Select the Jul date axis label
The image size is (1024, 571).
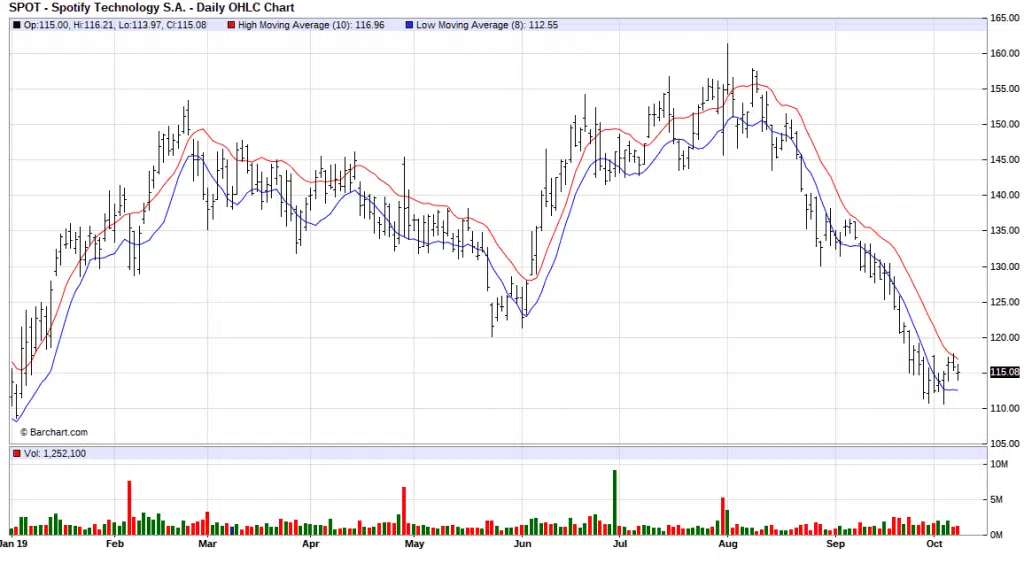620,545
